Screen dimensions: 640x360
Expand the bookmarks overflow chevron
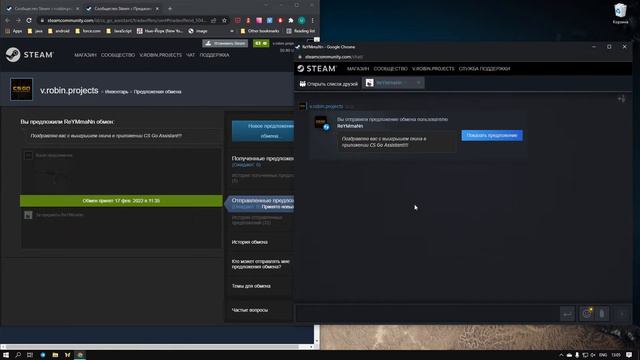(232, 31)
